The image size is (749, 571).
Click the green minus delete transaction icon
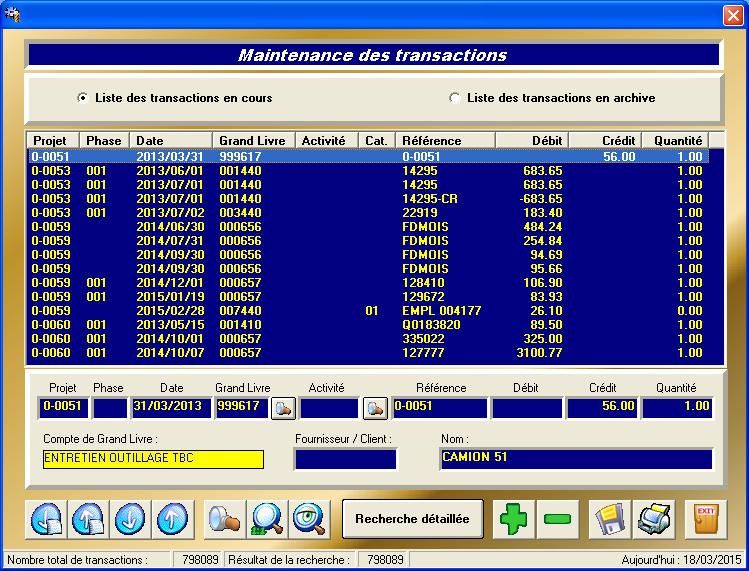tap(558, 520)
